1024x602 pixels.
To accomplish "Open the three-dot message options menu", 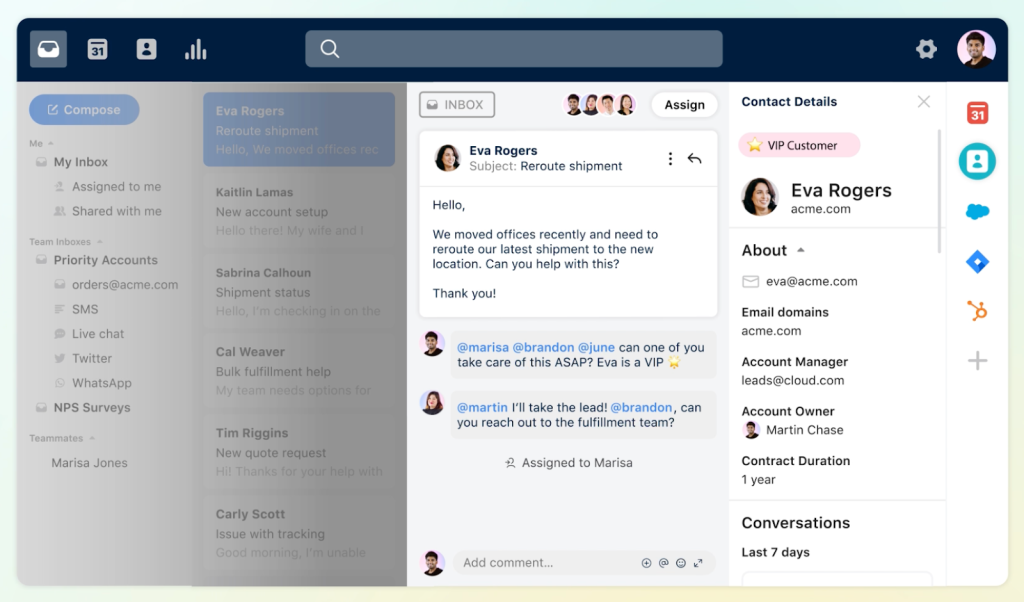I will (670, 158).
